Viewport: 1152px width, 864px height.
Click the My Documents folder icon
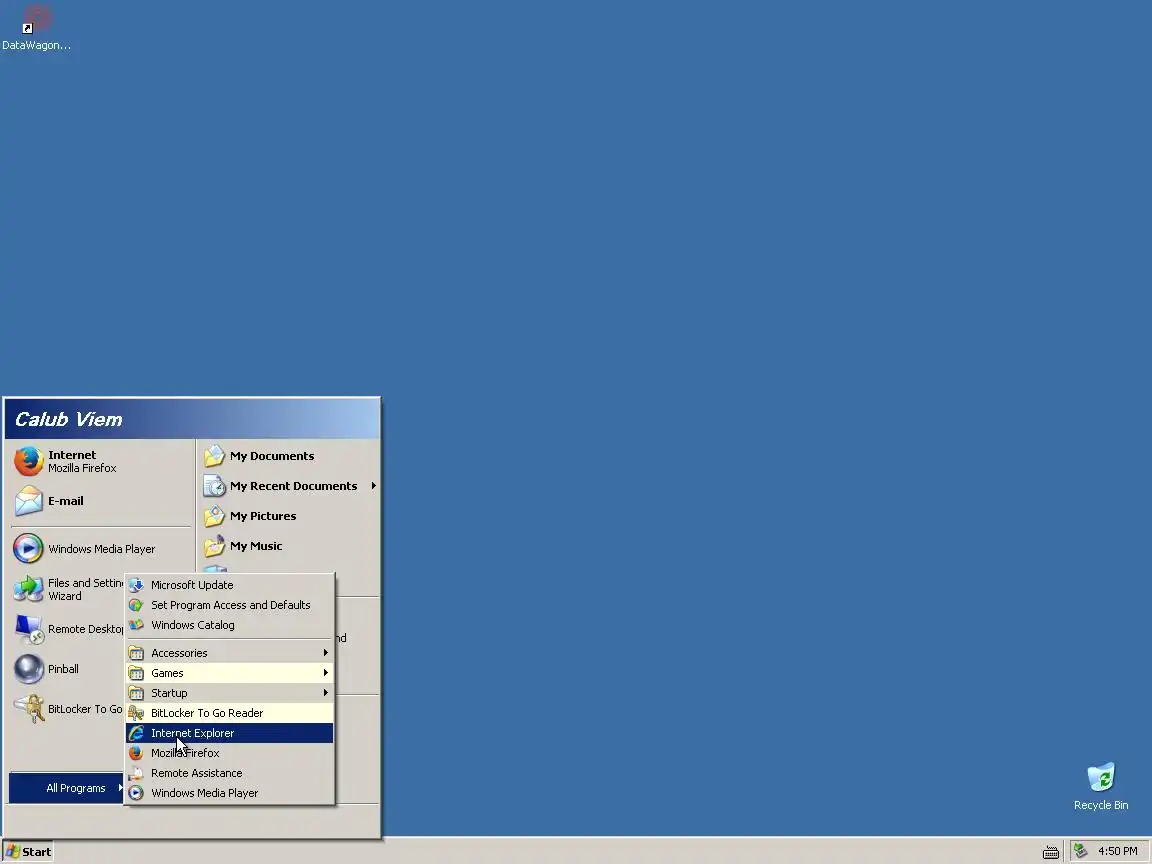click(215, 456)
